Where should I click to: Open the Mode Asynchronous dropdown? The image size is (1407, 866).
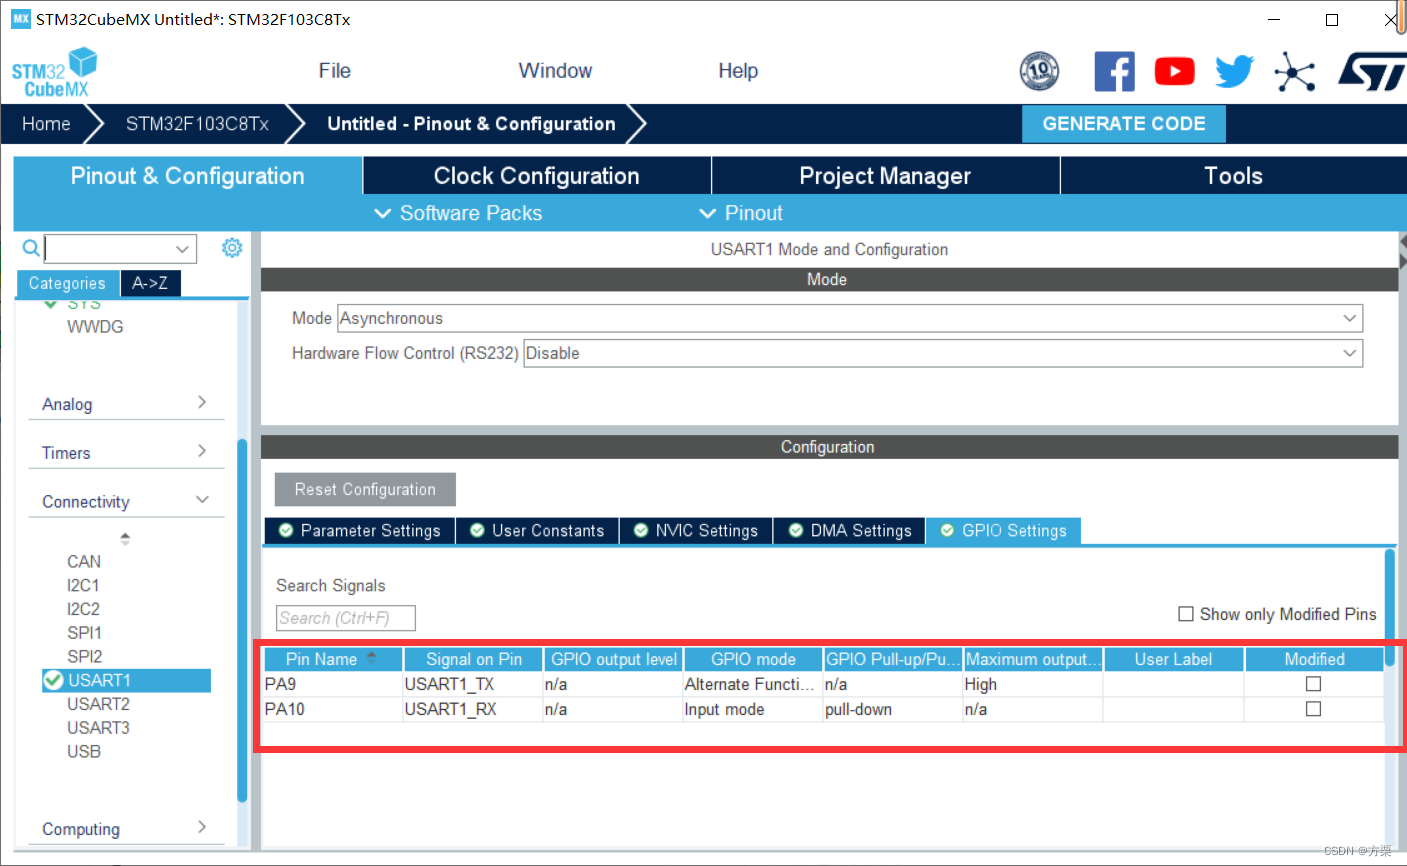click(x=850, y=318)
